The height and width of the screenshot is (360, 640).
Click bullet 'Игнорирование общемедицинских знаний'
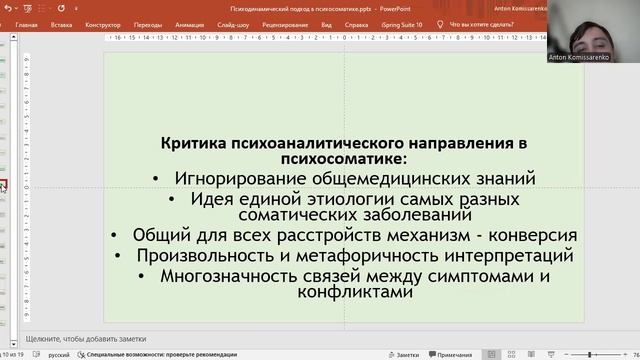355,179
